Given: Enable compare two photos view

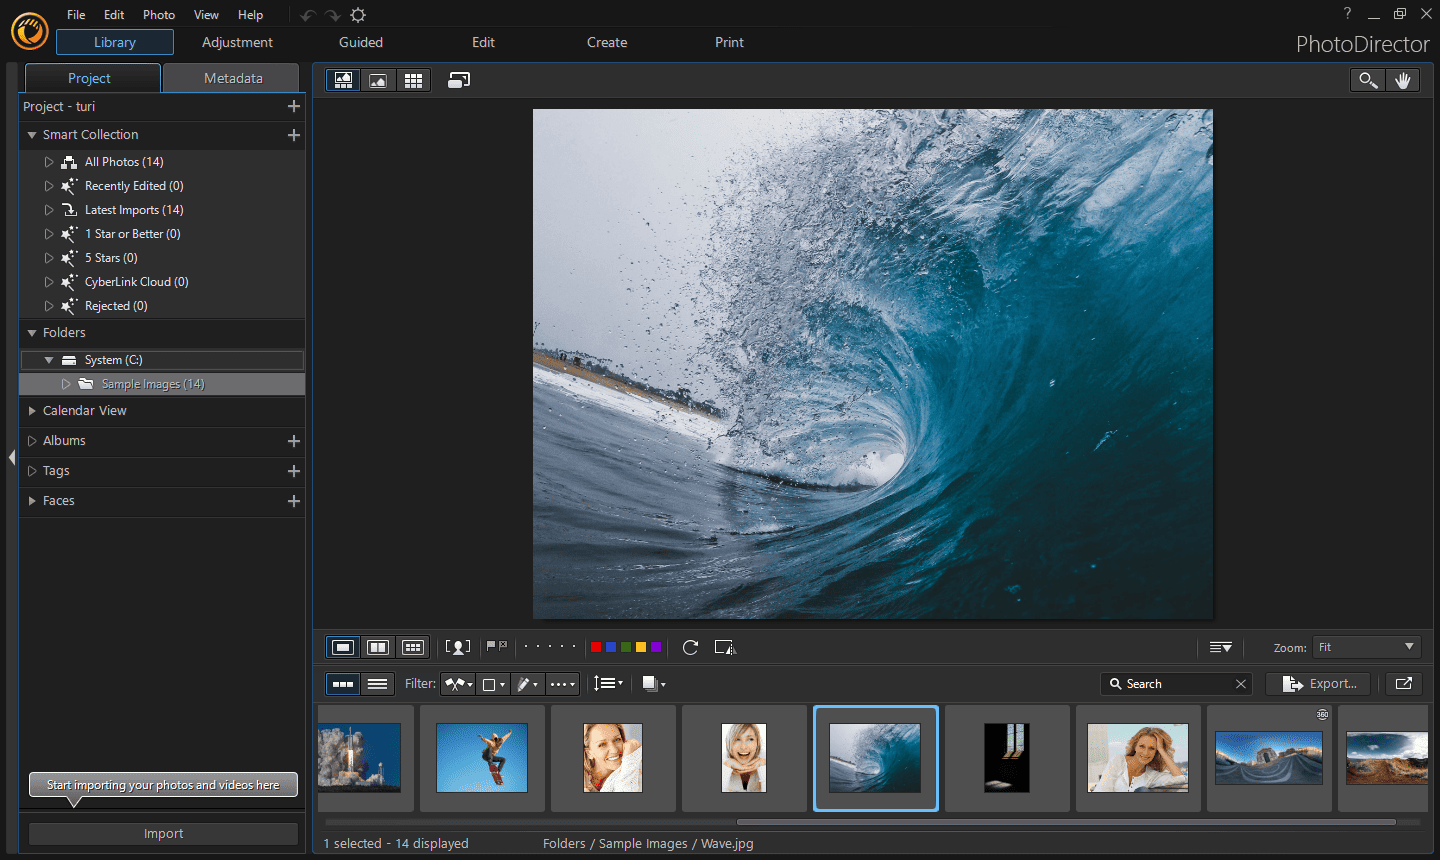Looking at the screenshot, I should pyautogui.click(x=378, y=647).
